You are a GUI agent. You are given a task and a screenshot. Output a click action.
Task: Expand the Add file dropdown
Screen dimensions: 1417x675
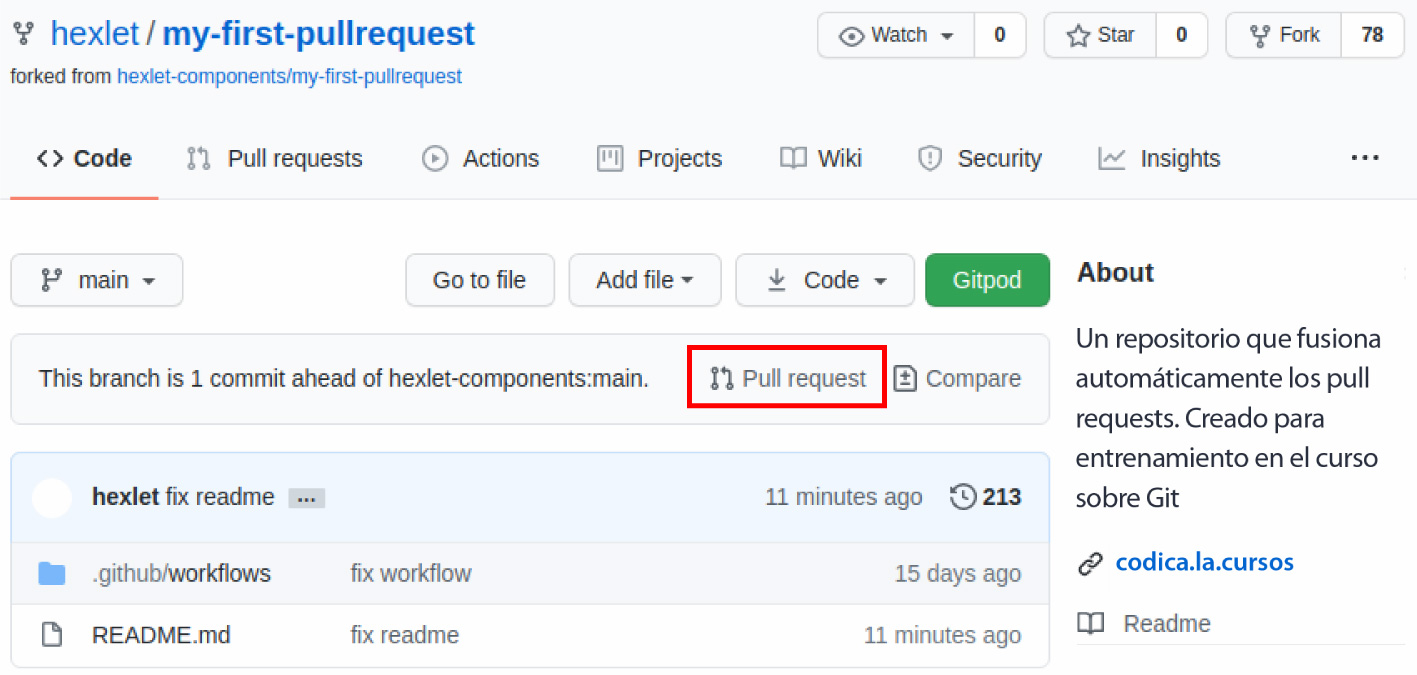click(x=644, y=280)
